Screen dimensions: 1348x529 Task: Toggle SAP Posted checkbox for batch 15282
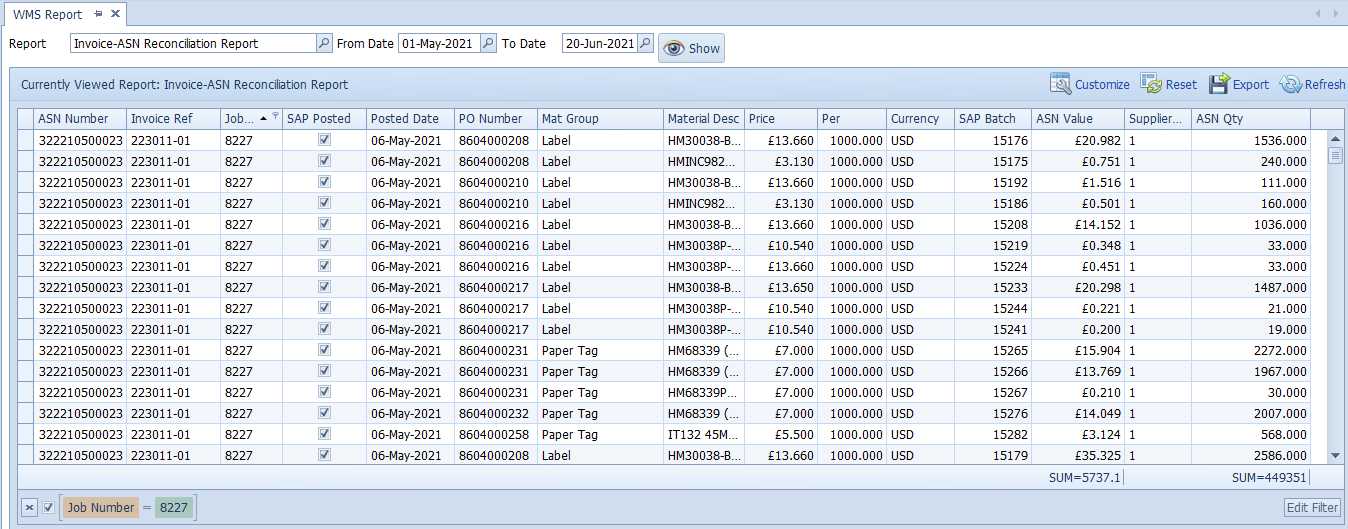coord(324,434)
